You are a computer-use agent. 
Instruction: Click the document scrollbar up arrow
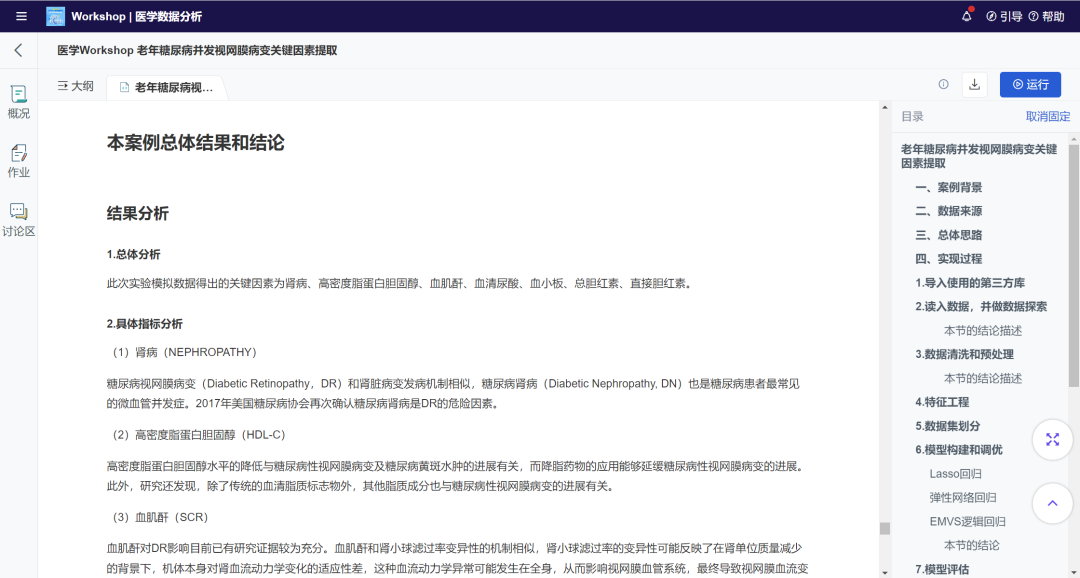[885, 107]
